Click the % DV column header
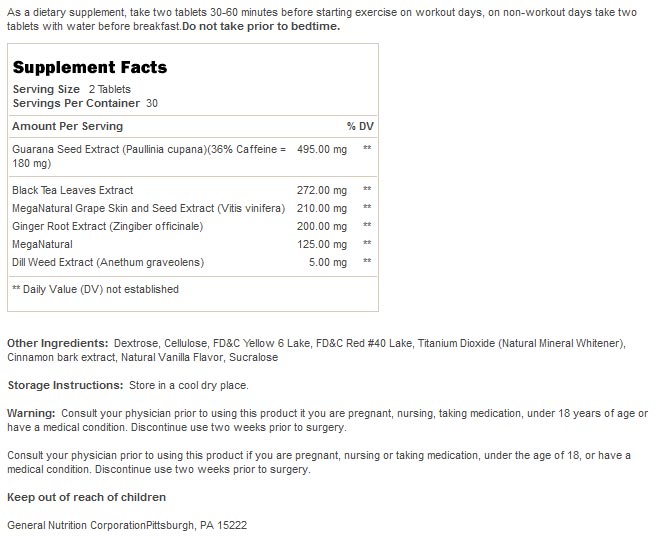 pos(359,126)
